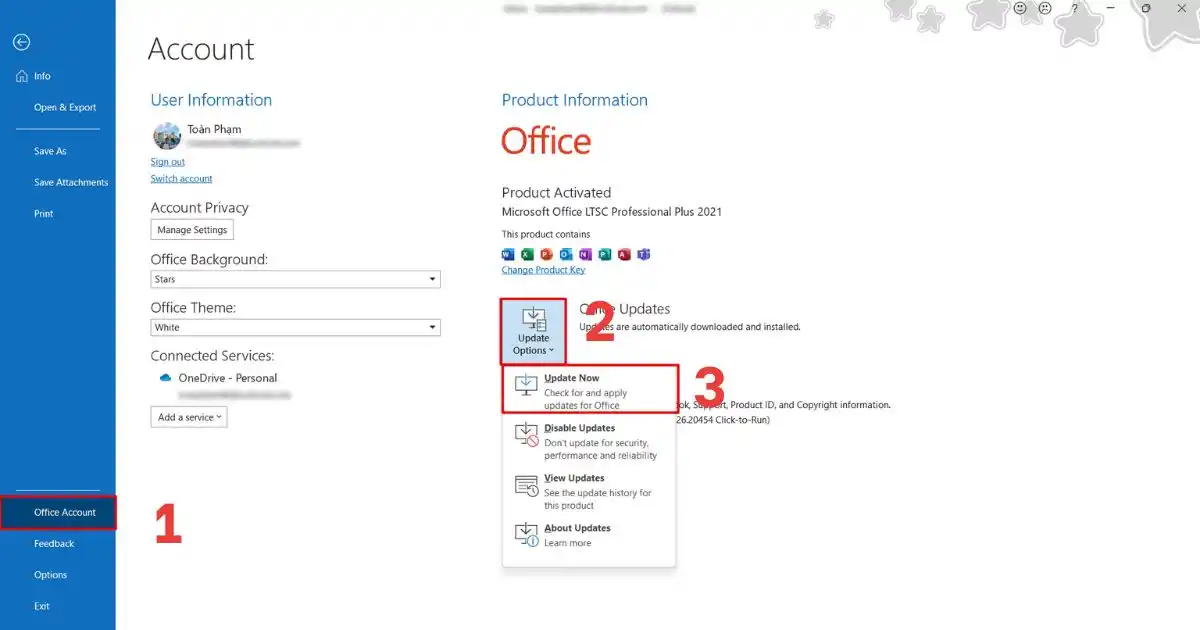
Task: Click the user name Toàn Phạm
Action: coord(214,129)
